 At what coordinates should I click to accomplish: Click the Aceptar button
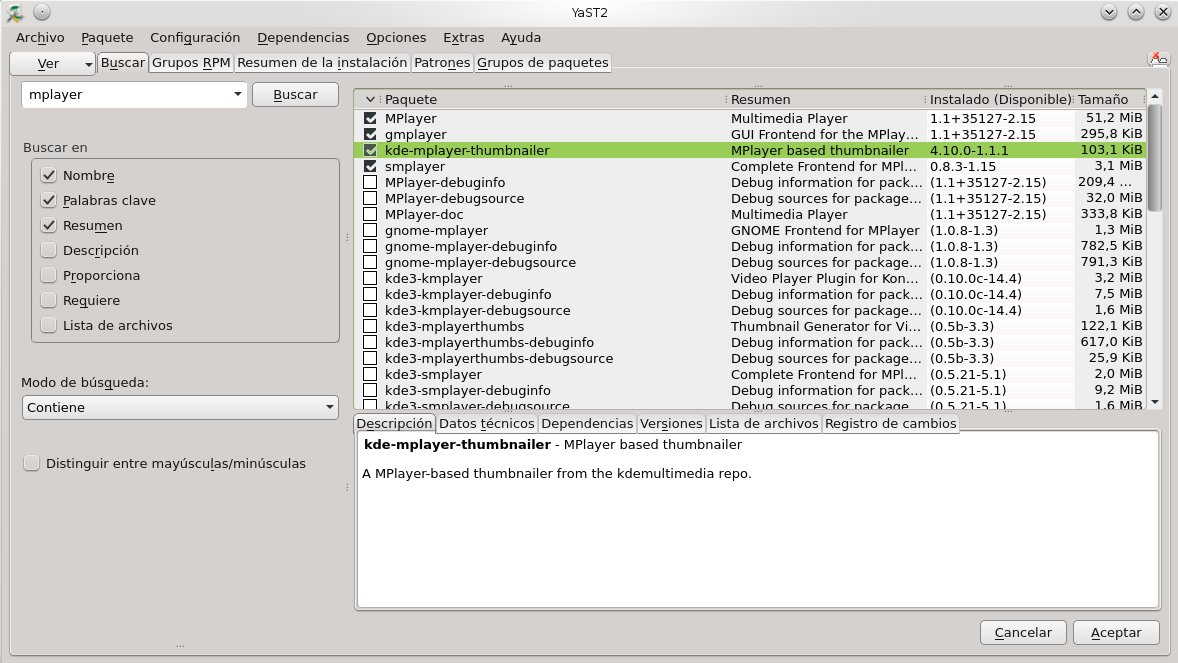[1116, 632]
